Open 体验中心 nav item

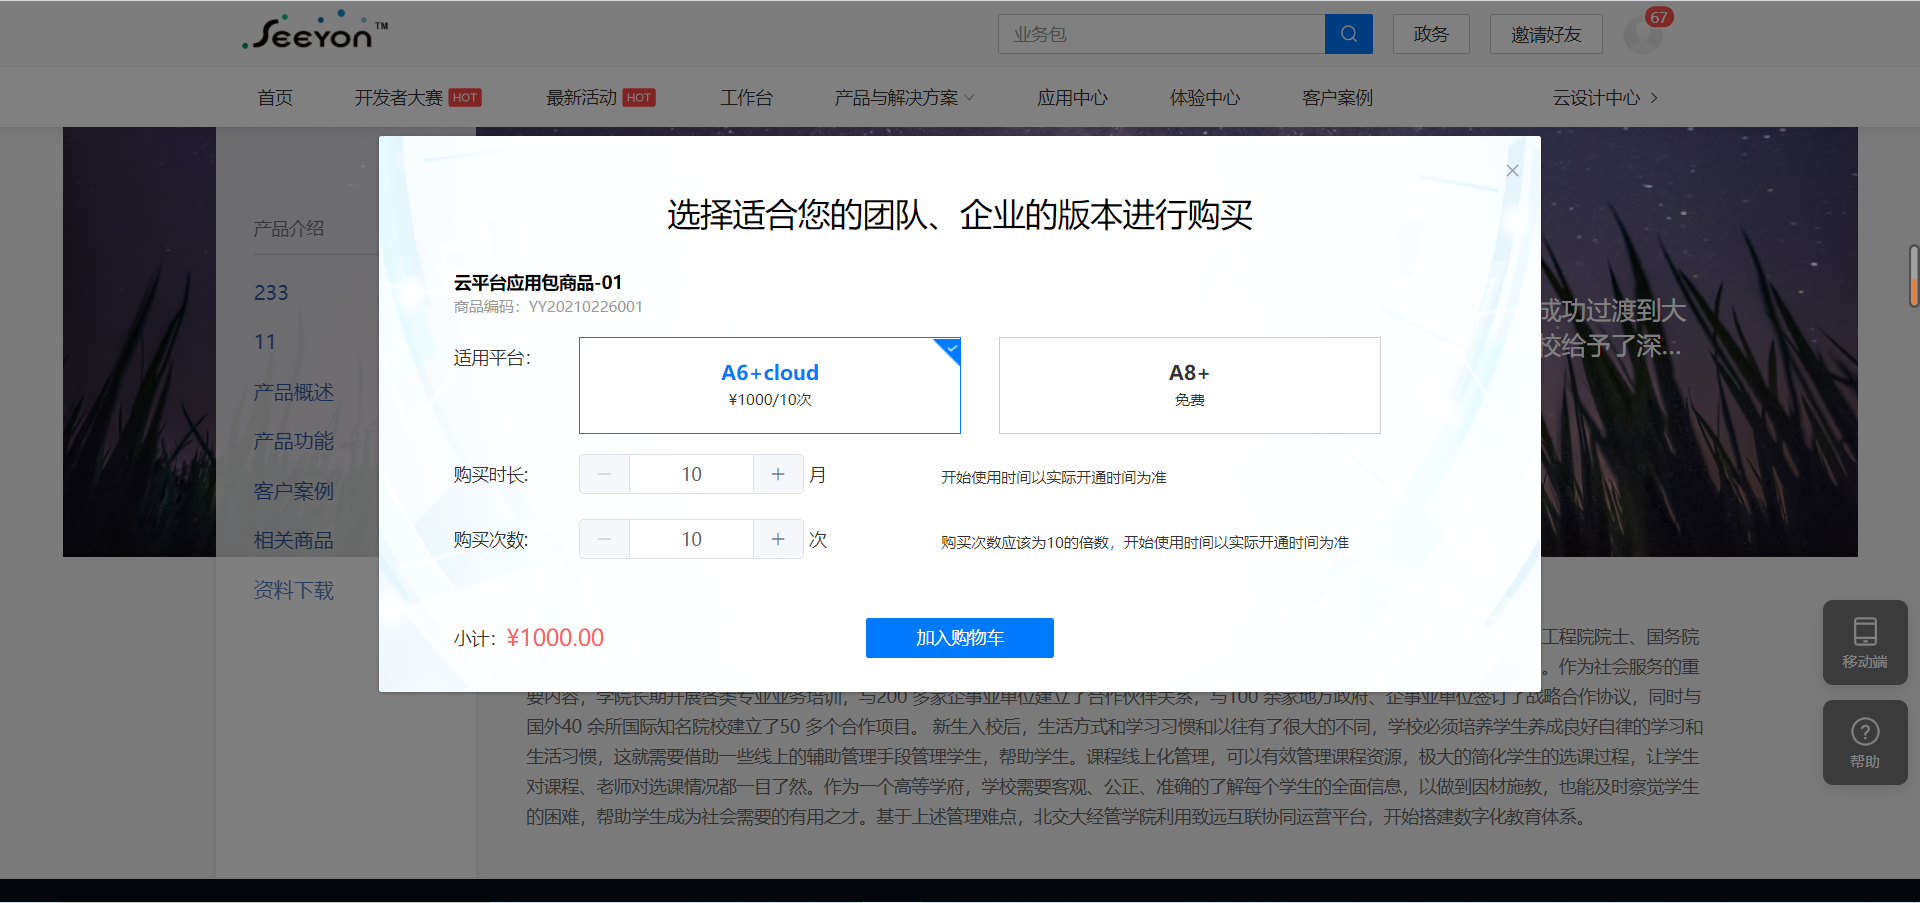[x=1205, y=98]
